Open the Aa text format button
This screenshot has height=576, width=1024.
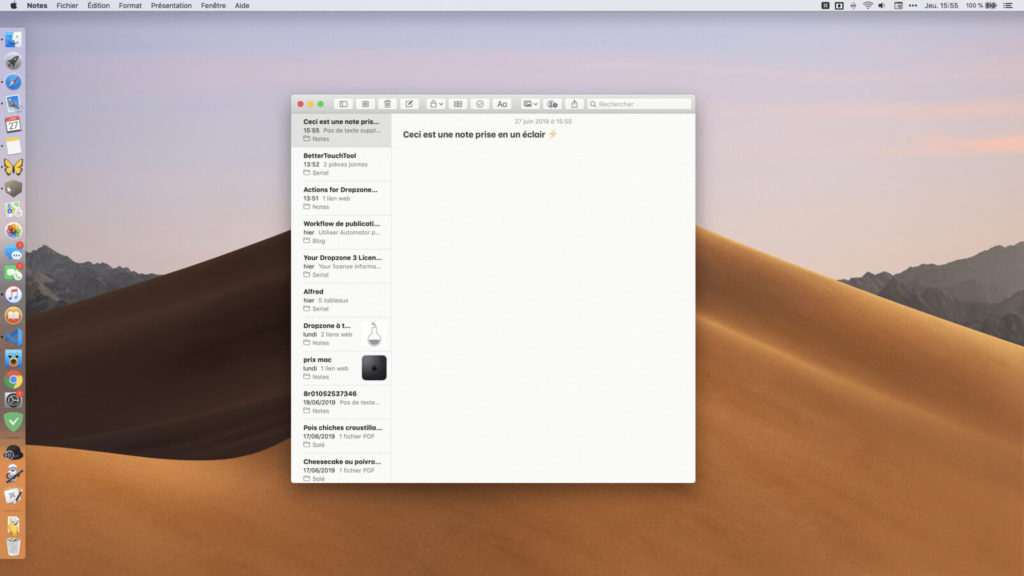pos(502,104)
